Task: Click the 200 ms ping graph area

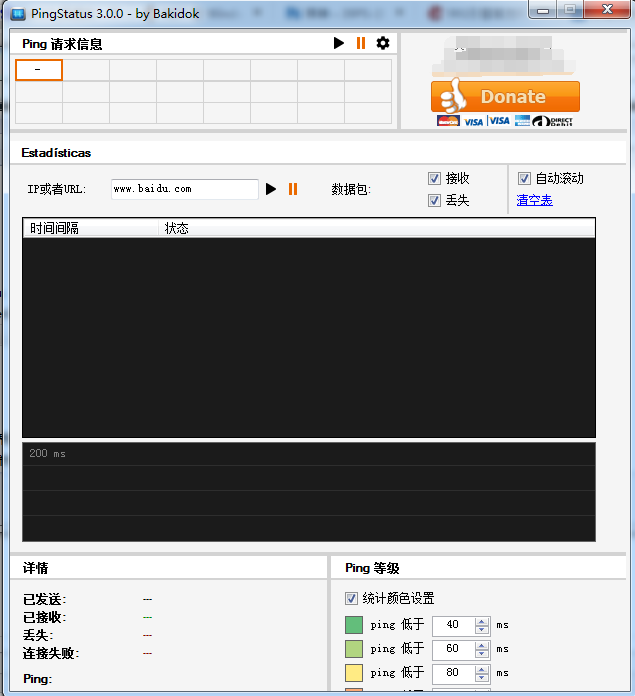Action: click(309, 492)
